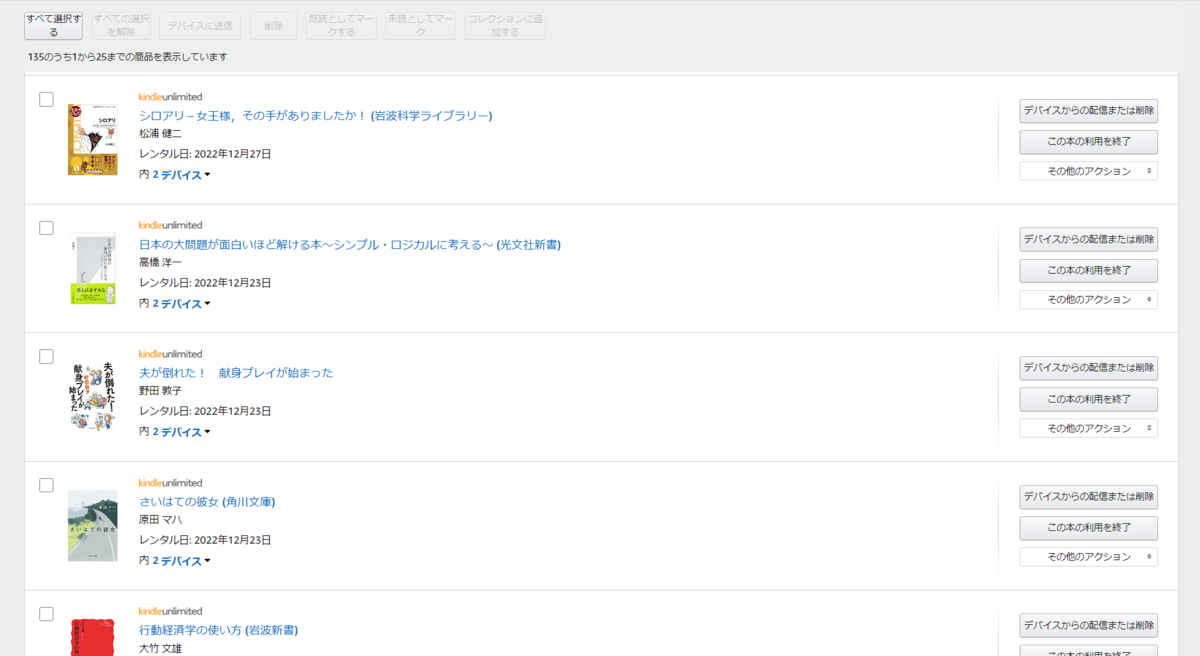Click the すべて選択する button

pyautogui.click(x=53, y=26)
